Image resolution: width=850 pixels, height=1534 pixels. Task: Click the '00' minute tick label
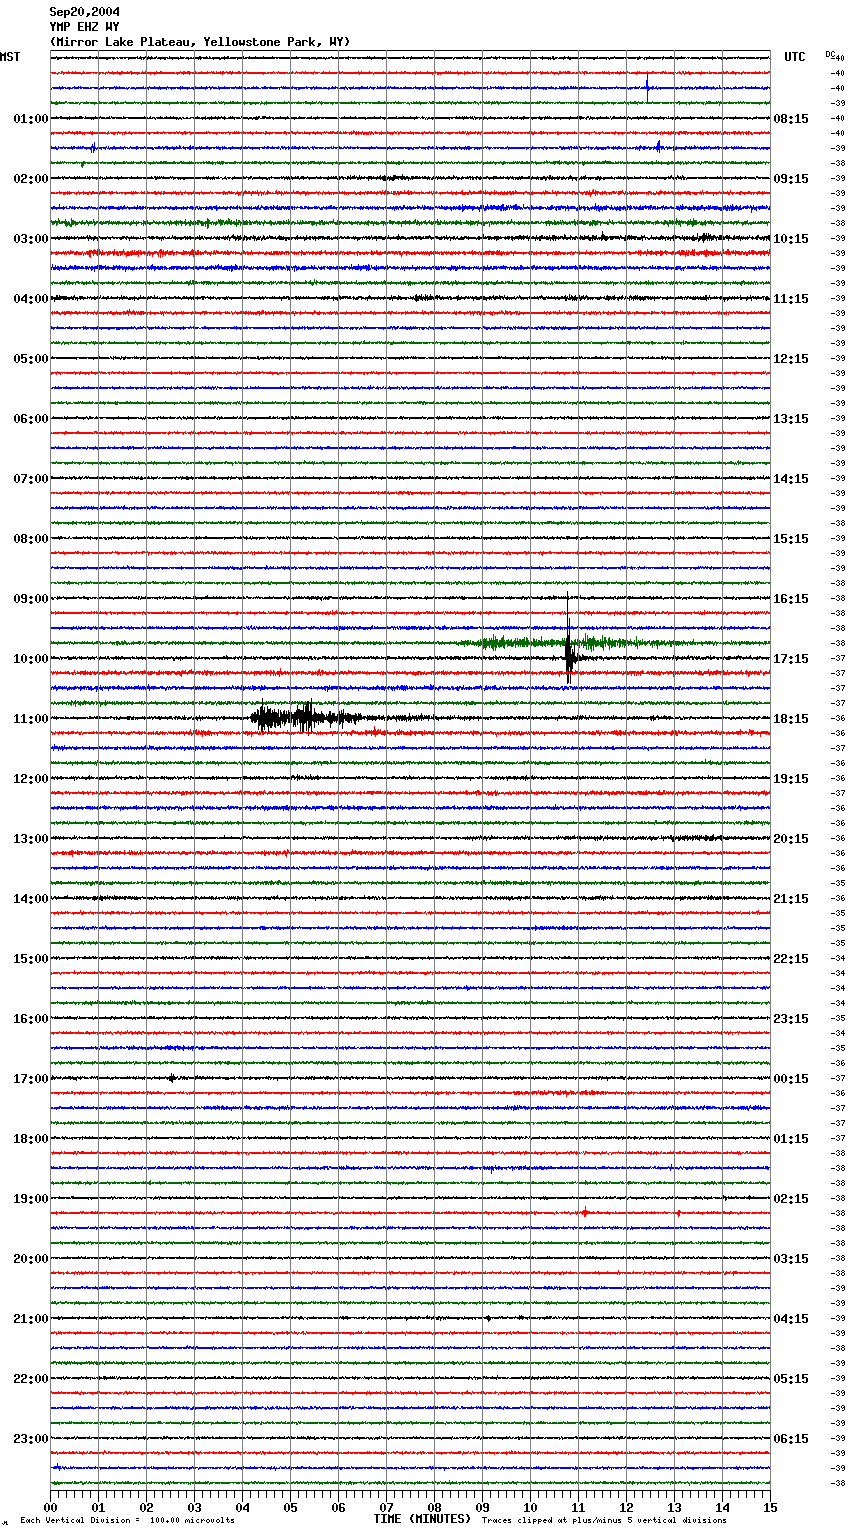click(x=51, y=1507)
